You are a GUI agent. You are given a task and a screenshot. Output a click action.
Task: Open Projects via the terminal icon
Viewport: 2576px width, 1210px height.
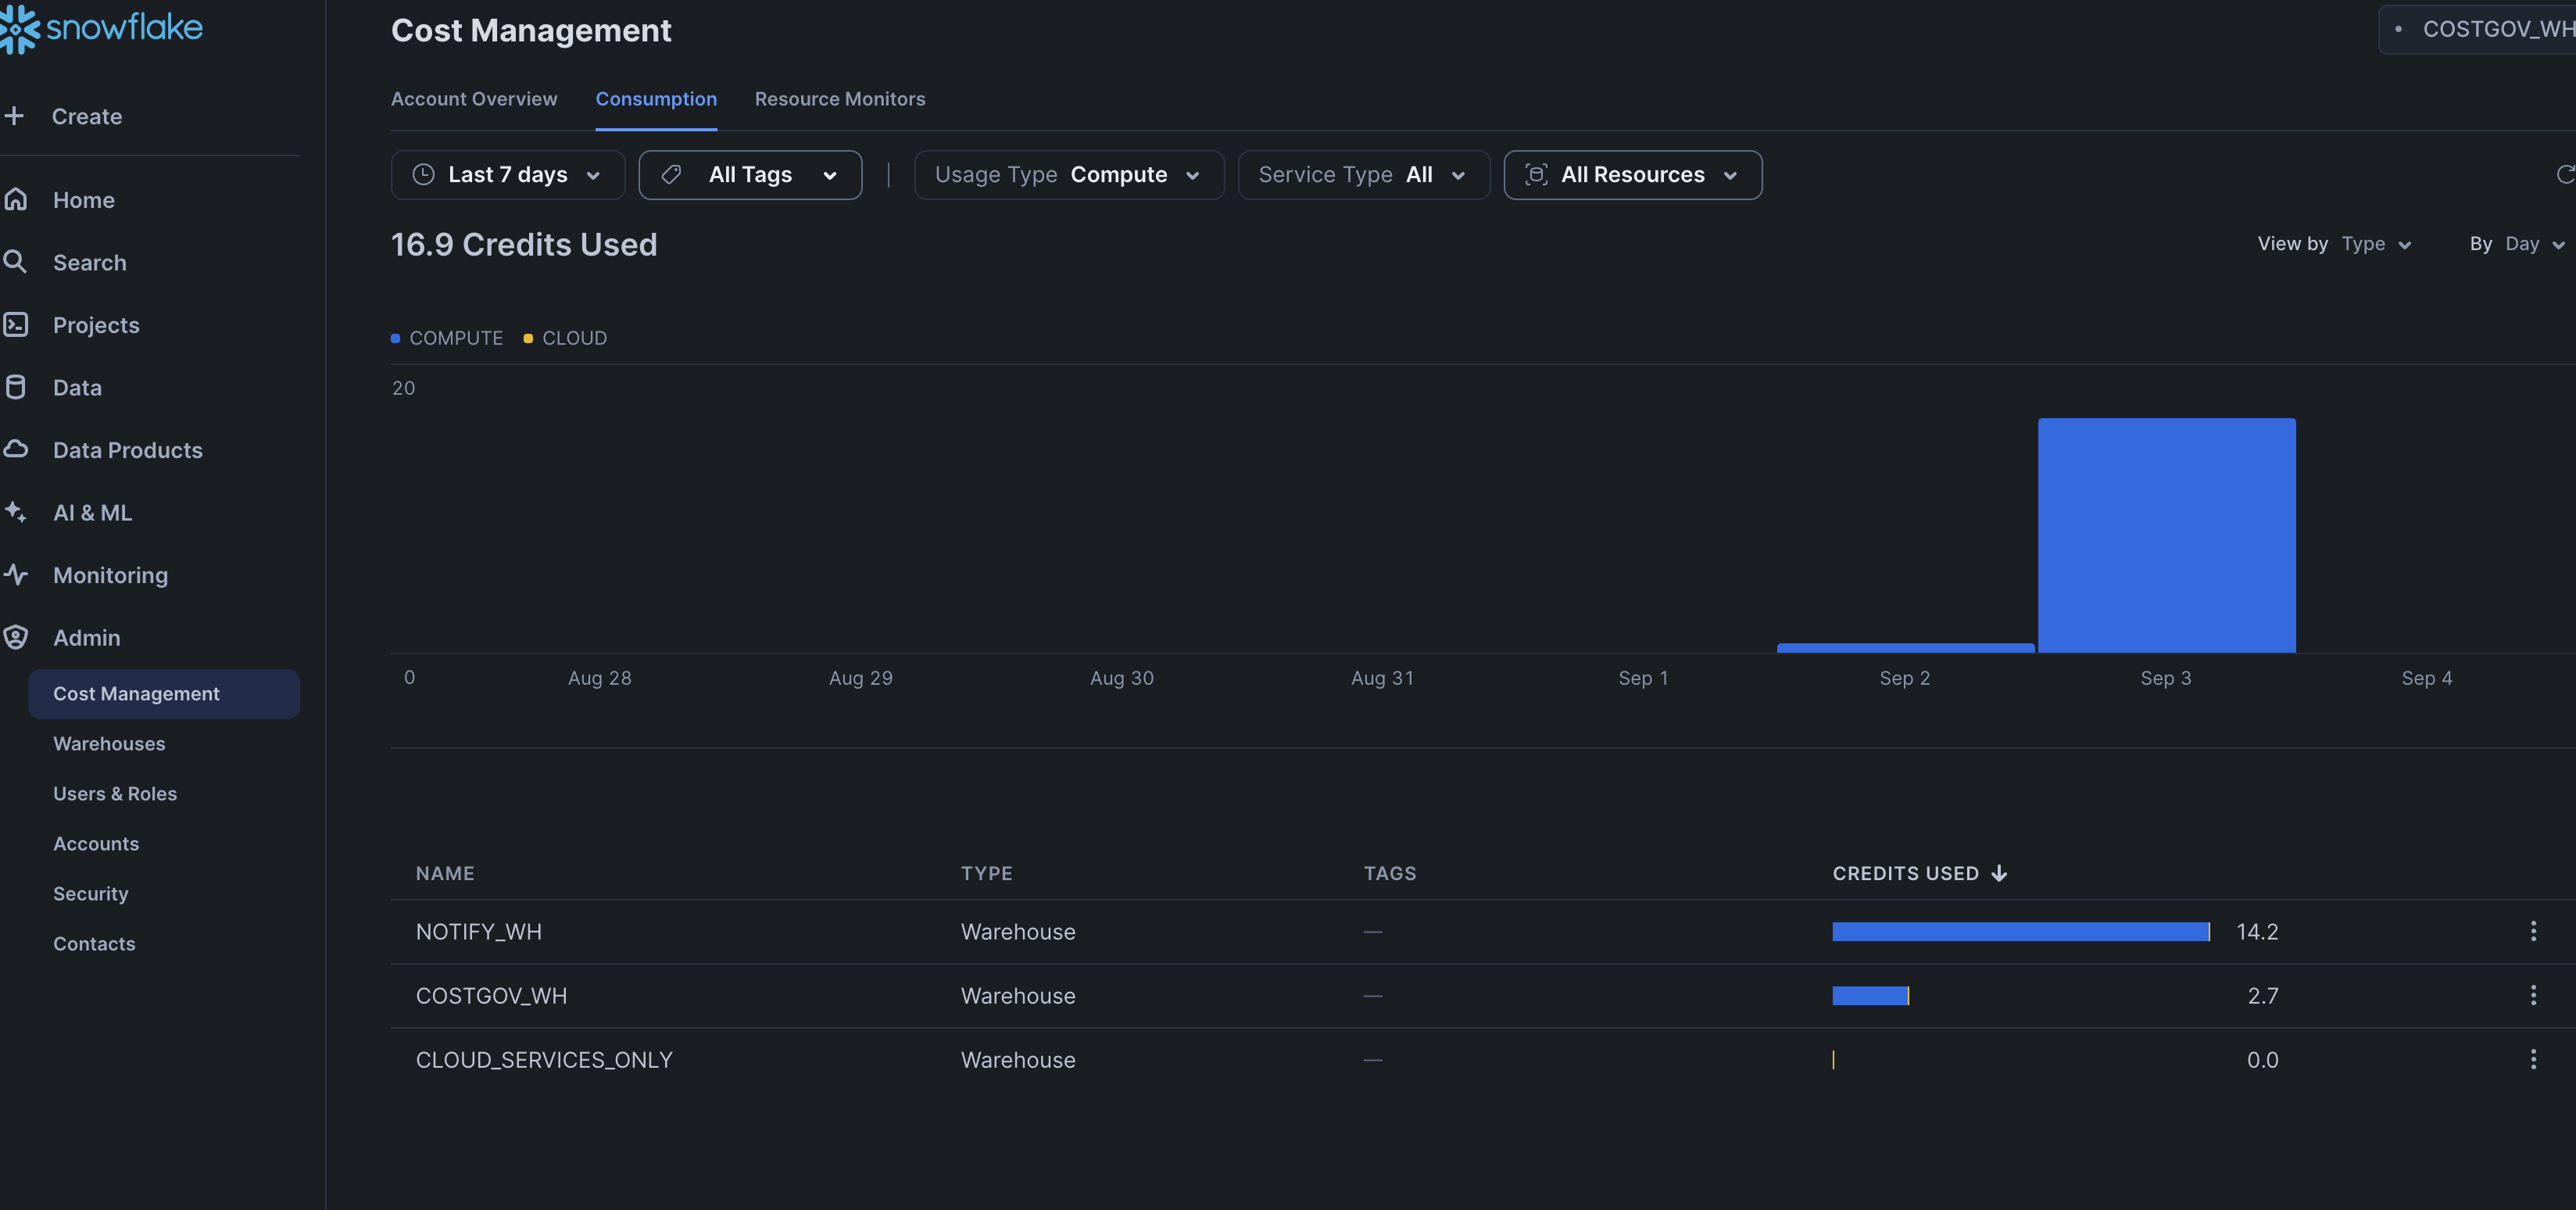(x=15, y=325)
